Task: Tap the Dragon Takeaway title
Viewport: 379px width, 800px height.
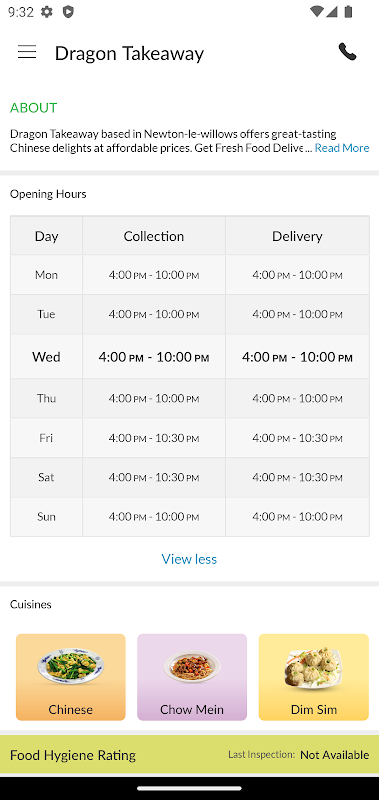Action: click(x=129, y=53)
